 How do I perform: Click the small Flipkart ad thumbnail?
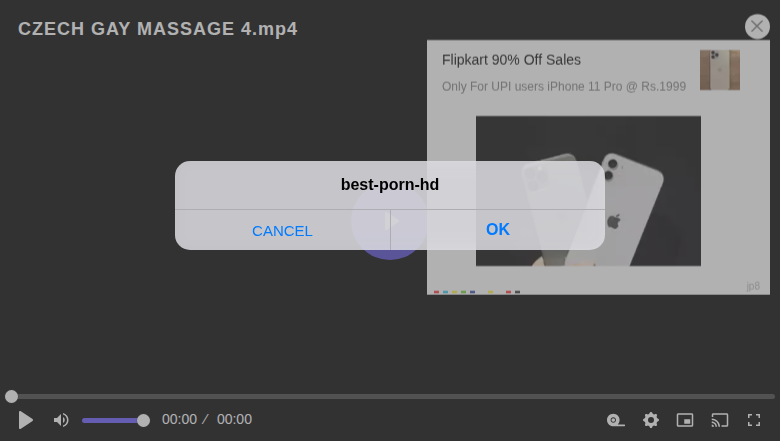[719, 70]
